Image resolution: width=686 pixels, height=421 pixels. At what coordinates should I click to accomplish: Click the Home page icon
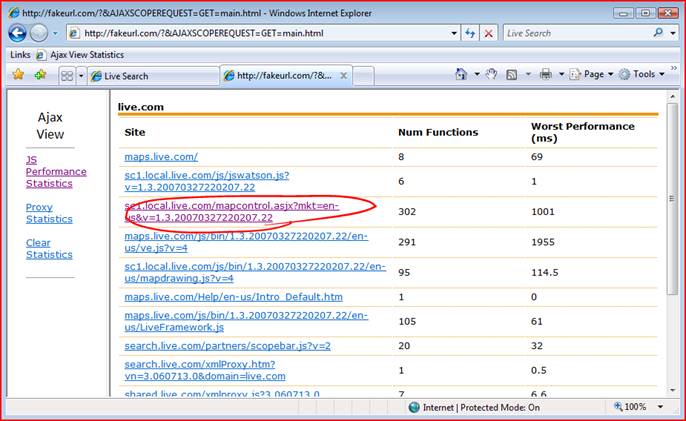click(x=461, y=74)
